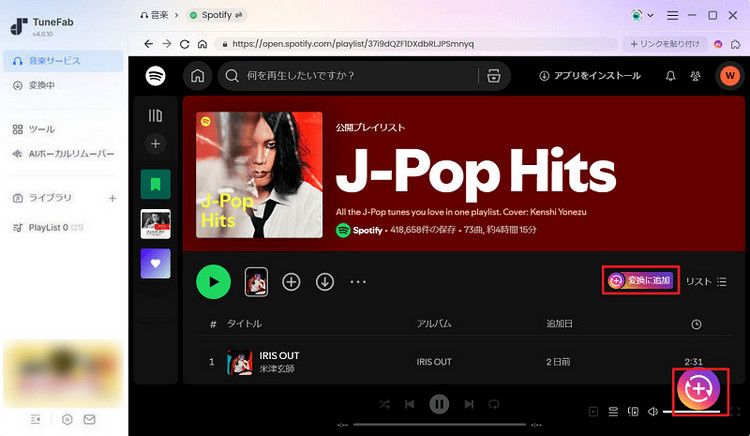Save the playlist to your library
The height and width of the screenshot is (436, 750).
coord(291,282)
